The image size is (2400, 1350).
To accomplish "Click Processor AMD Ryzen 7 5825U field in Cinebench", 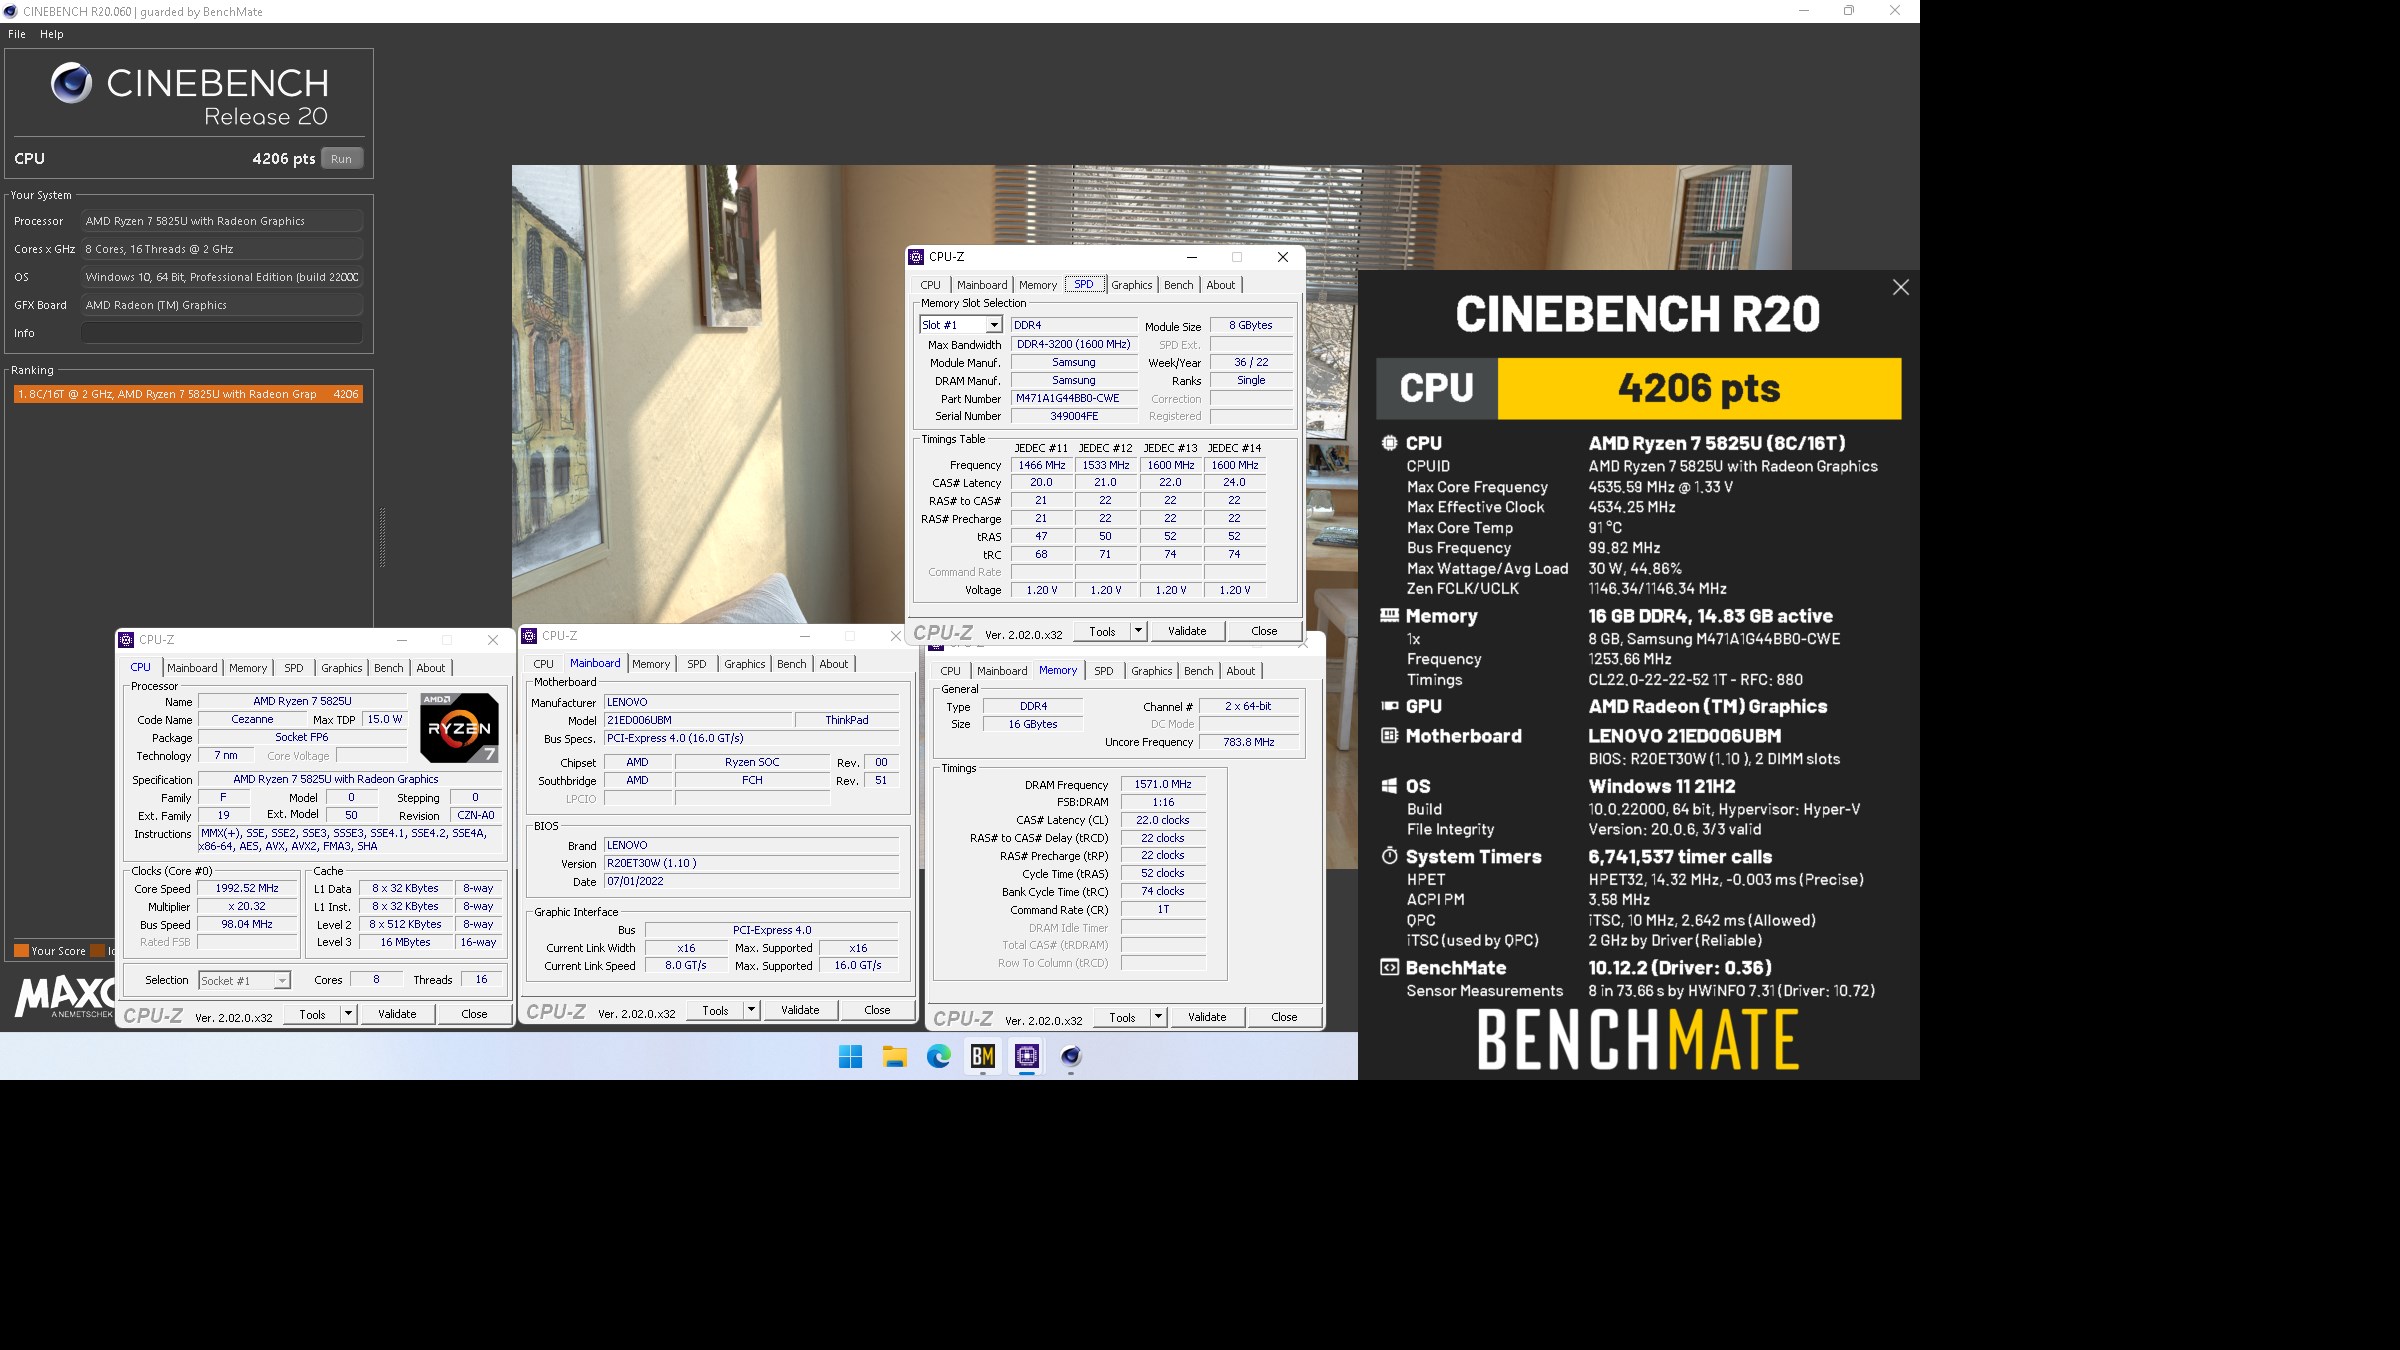I will pos(222,221).
